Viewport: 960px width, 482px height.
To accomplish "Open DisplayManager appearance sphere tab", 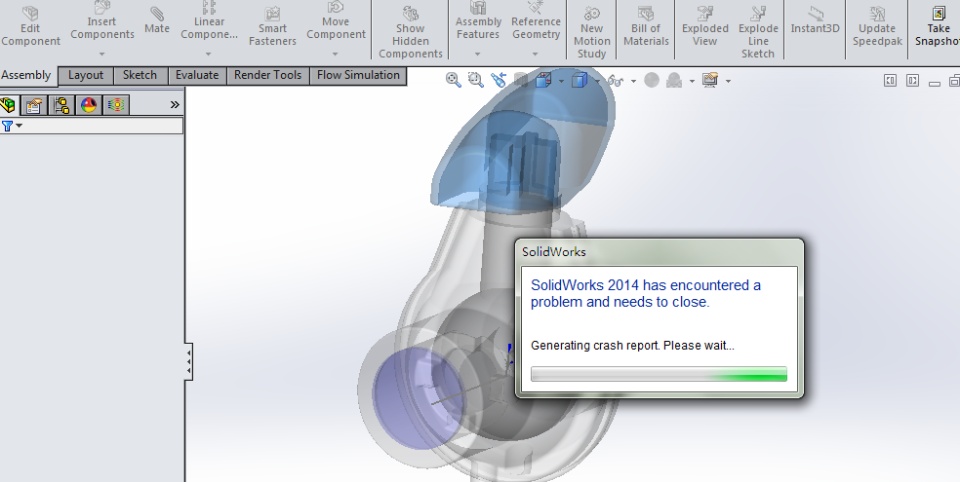I will point(89,105).
